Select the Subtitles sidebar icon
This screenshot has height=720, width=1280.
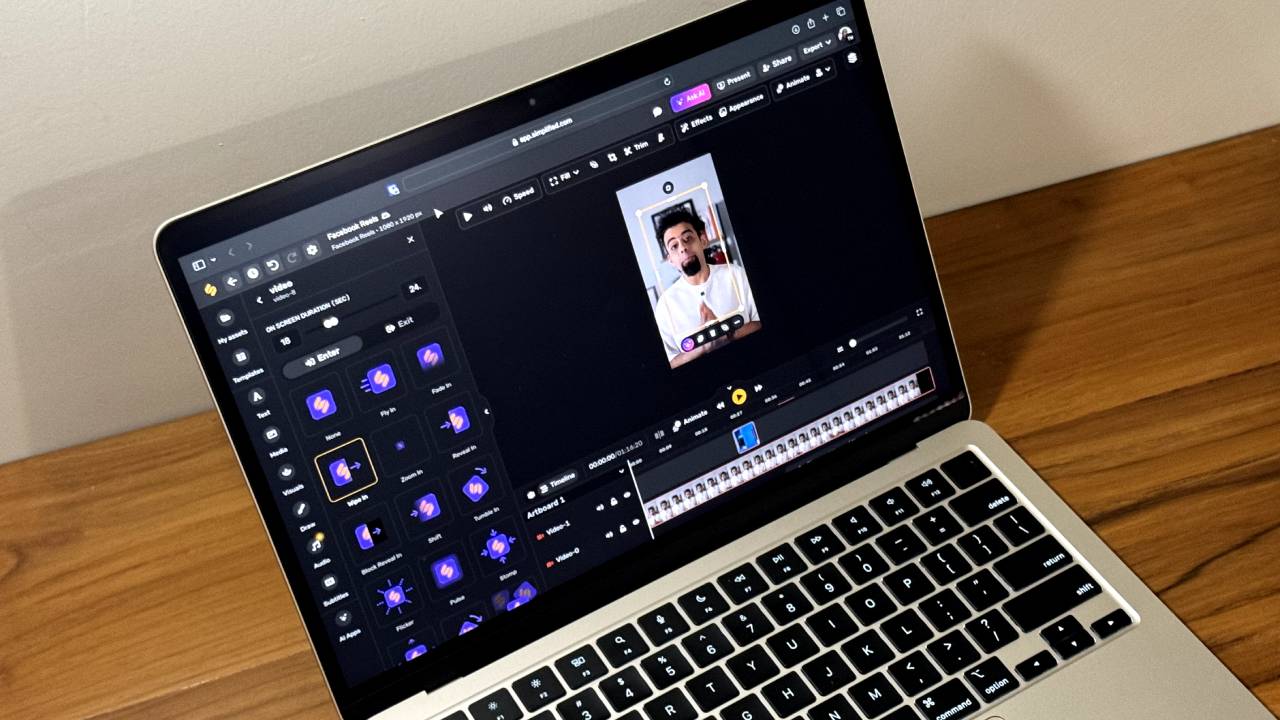[x=328, y=580]
